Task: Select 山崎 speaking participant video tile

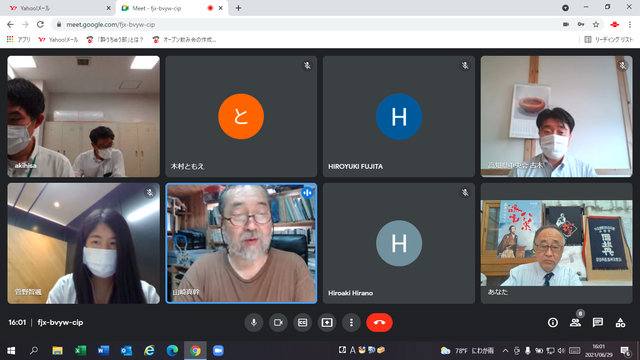Action: coord(241,243)
